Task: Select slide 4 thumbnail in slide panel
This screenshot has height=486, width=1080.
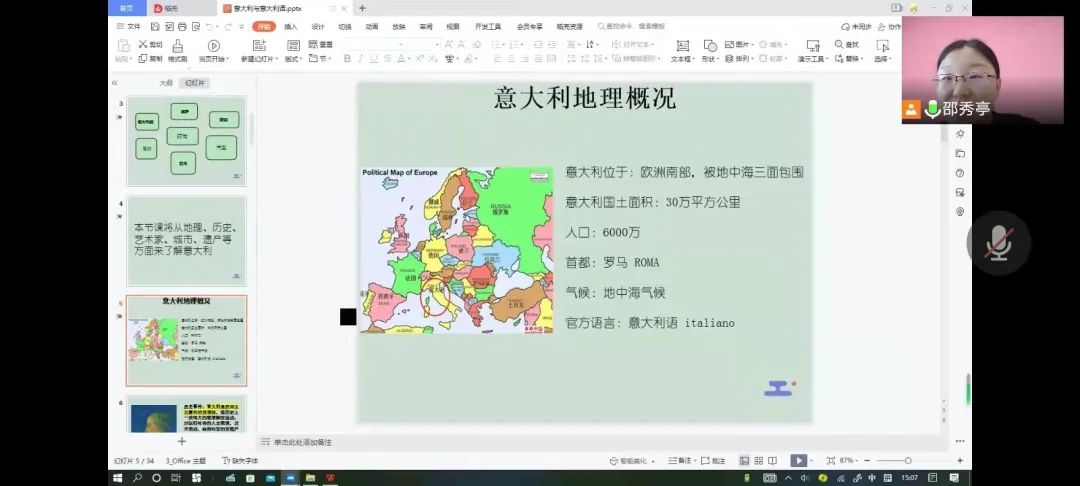Action: click(186, 240)
